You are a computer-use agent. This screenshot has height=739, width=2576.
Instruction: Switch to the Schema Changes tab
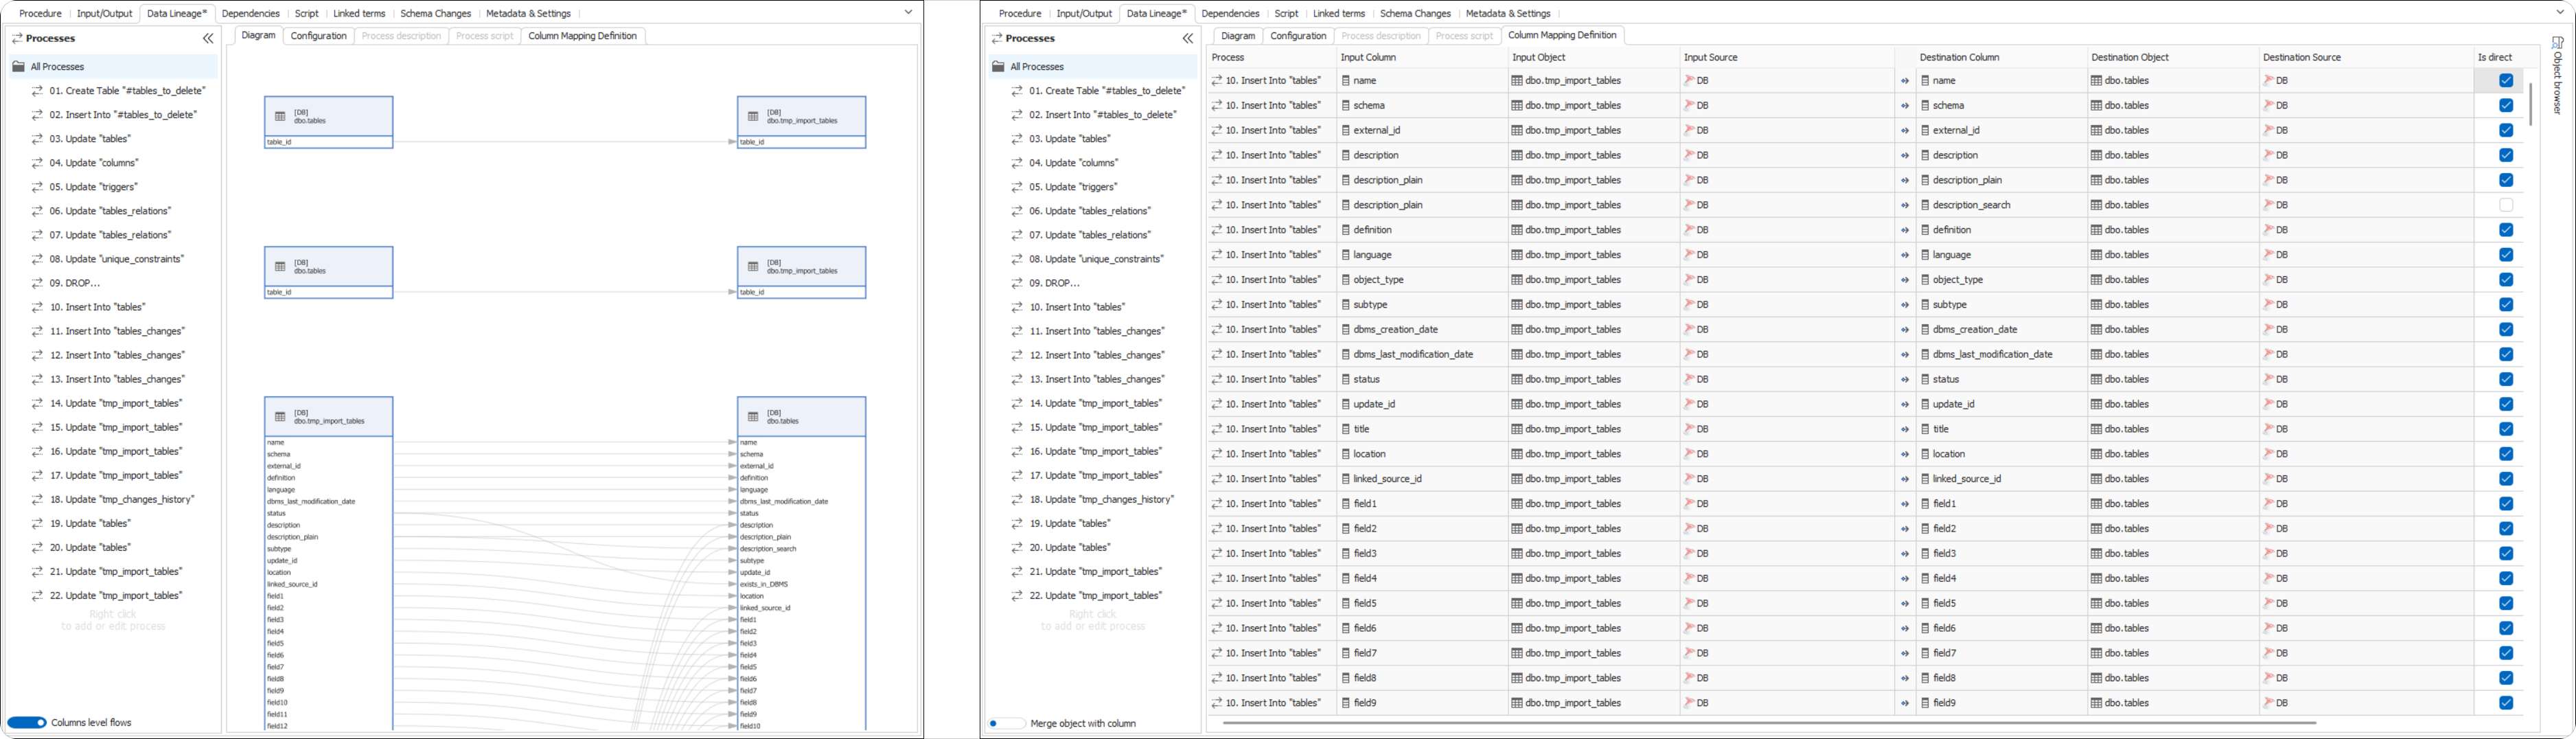[x=435, y=13]
